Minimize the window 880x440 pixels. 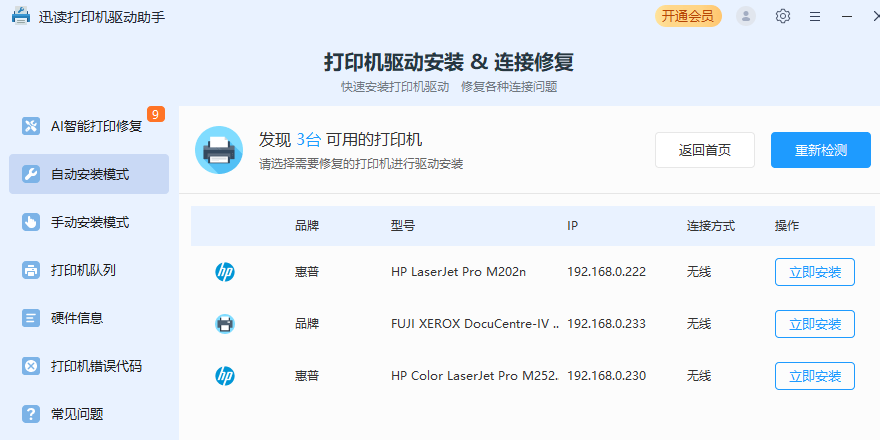tap(847, 17)
